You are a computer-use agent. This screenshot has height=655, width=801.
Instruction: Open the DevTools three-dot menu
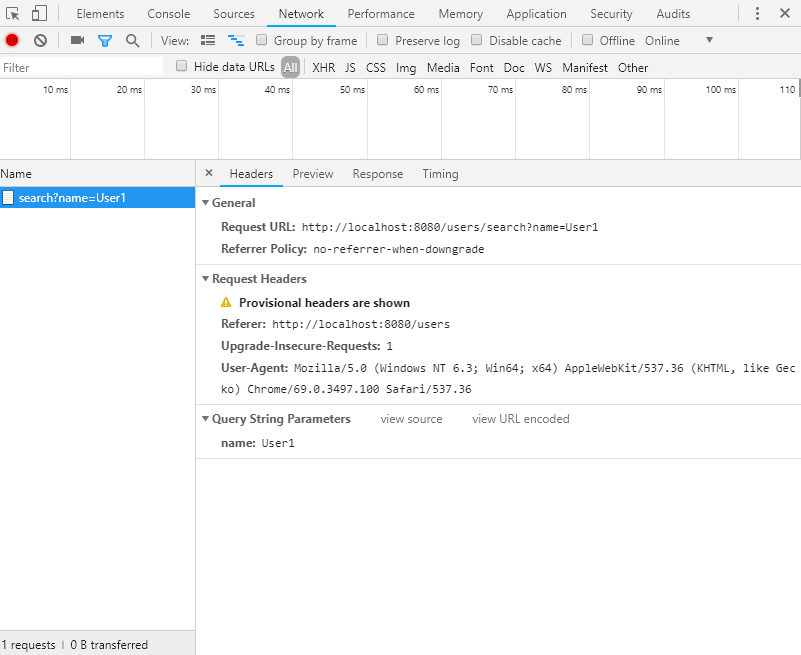(x=757, y=13)
